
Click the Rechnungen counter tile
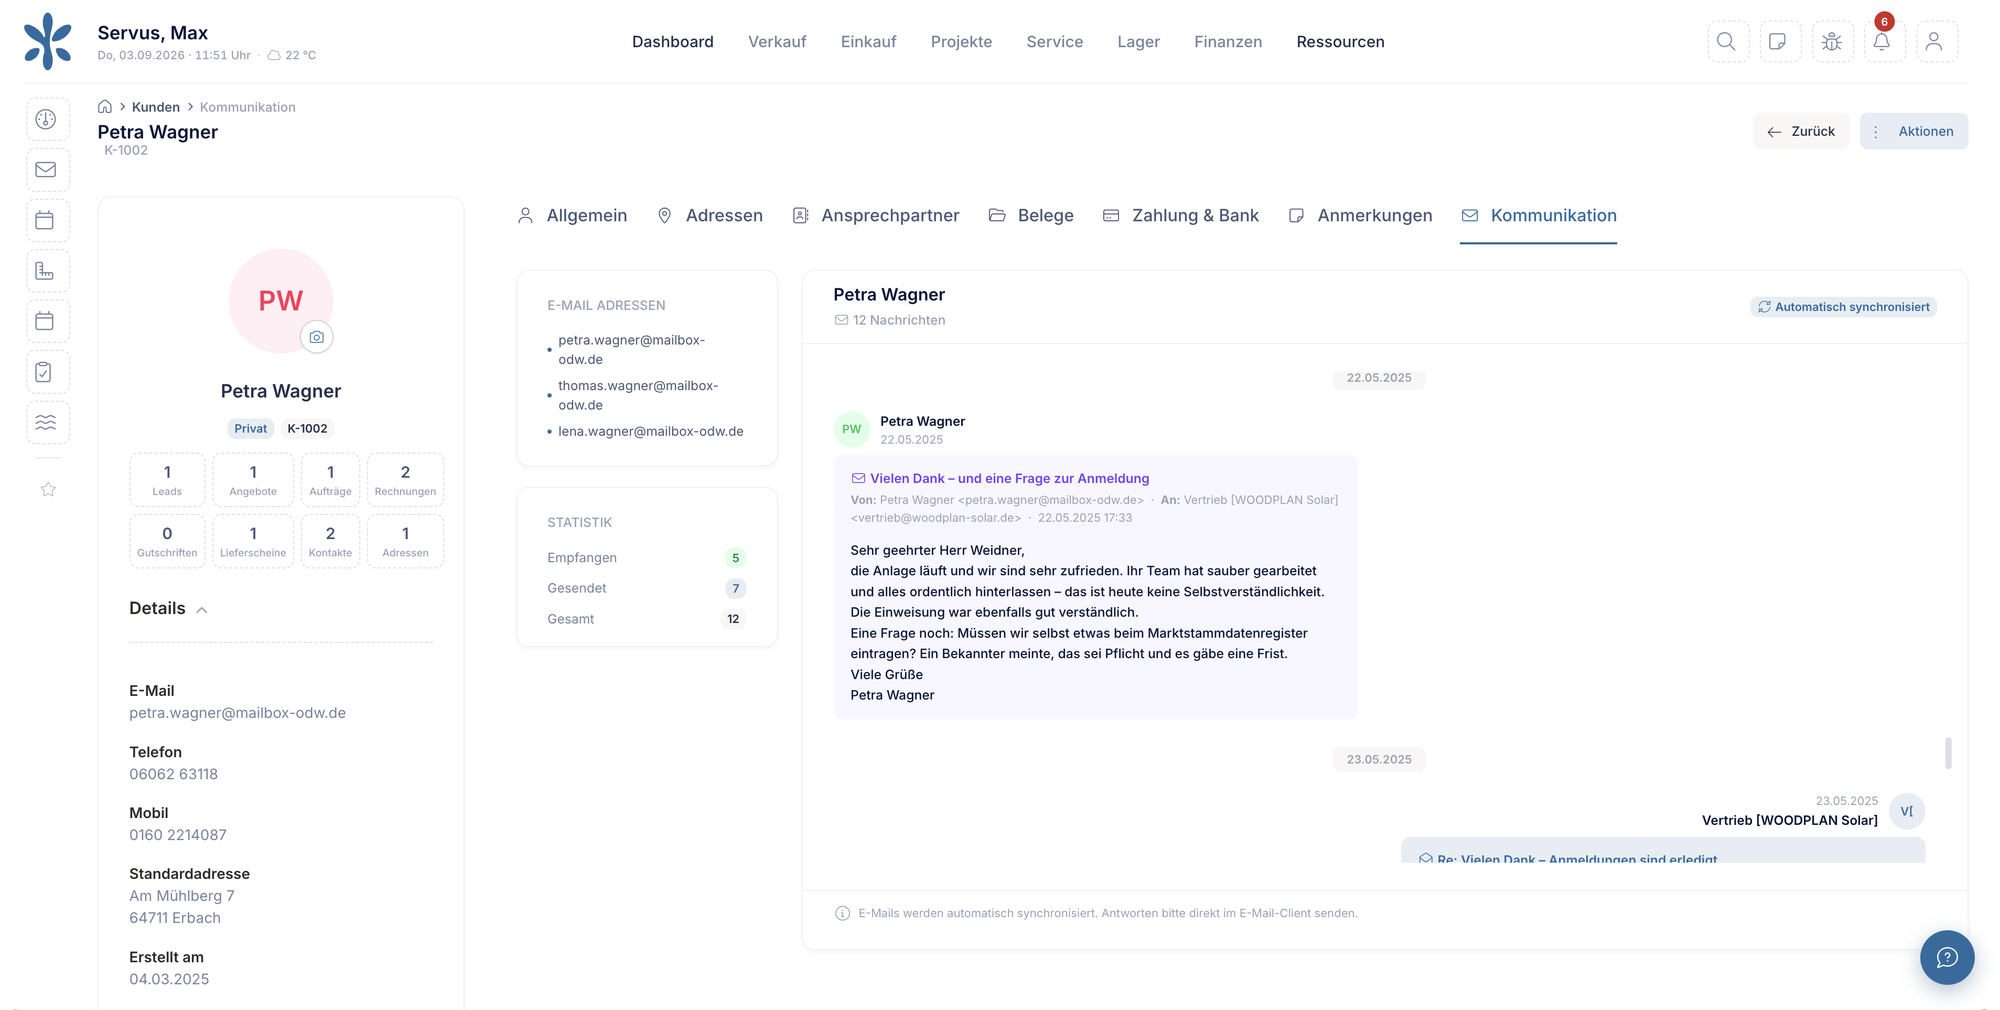[405, 480]
